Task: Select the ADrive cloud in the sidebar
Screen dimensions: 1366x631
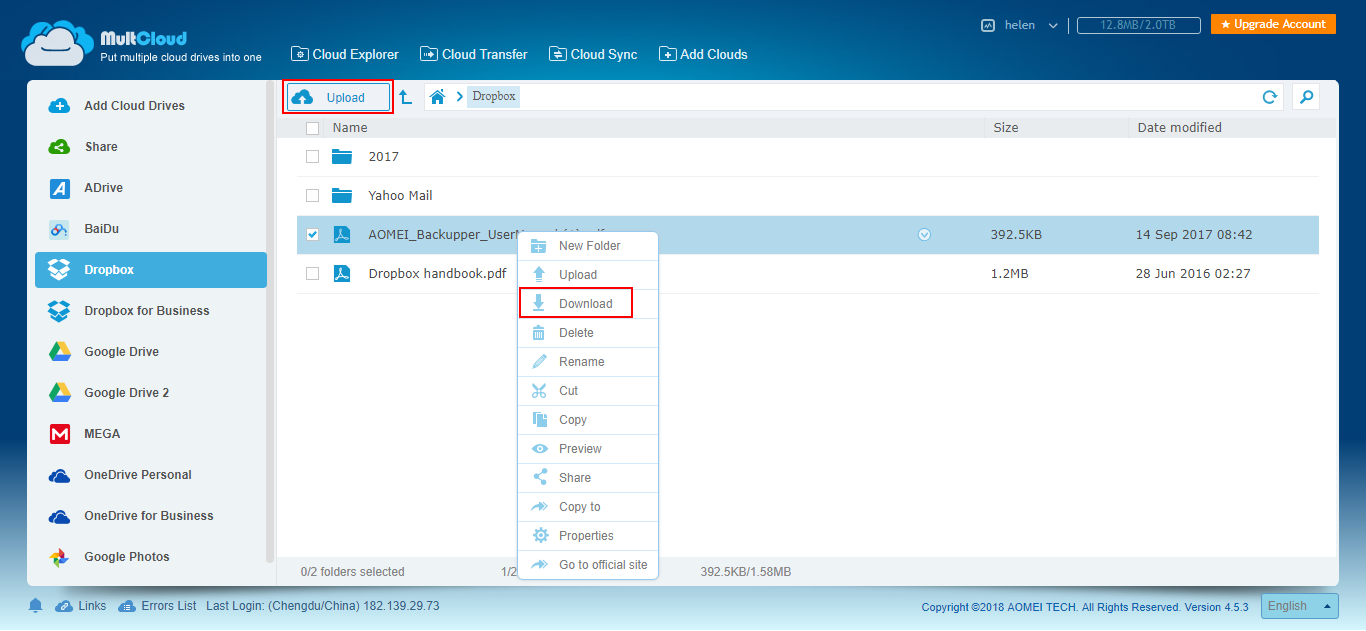Action: pos(151,188)
